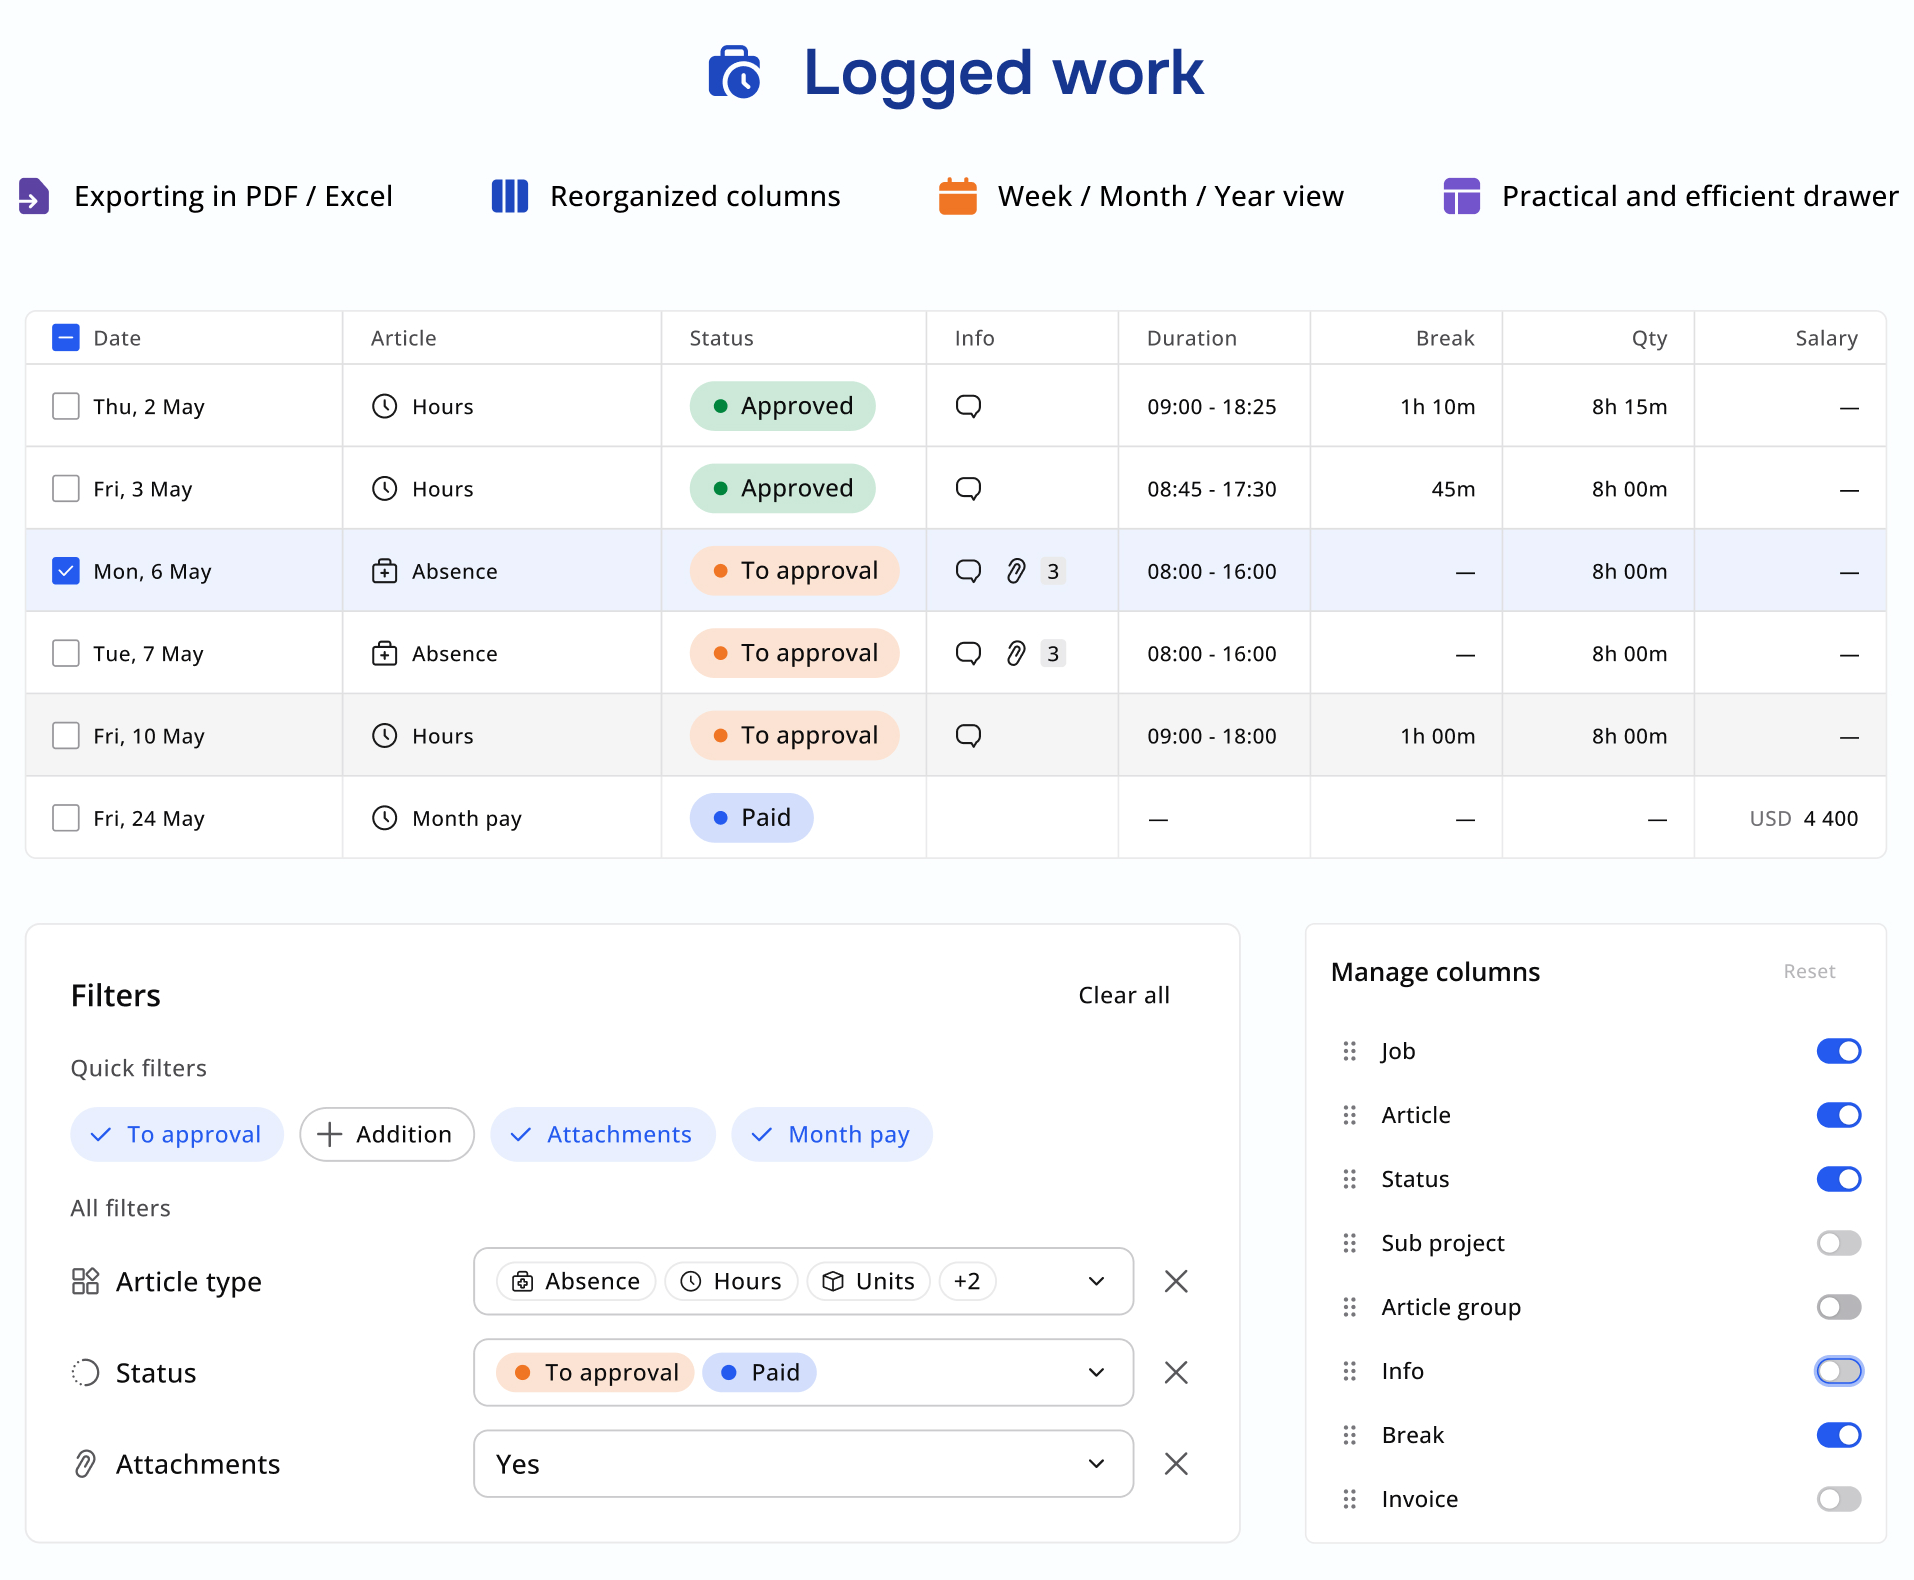This screenshot has width=1914, height=1580.
Task: Click the orange calendar view icon
Action: [957, 196]
